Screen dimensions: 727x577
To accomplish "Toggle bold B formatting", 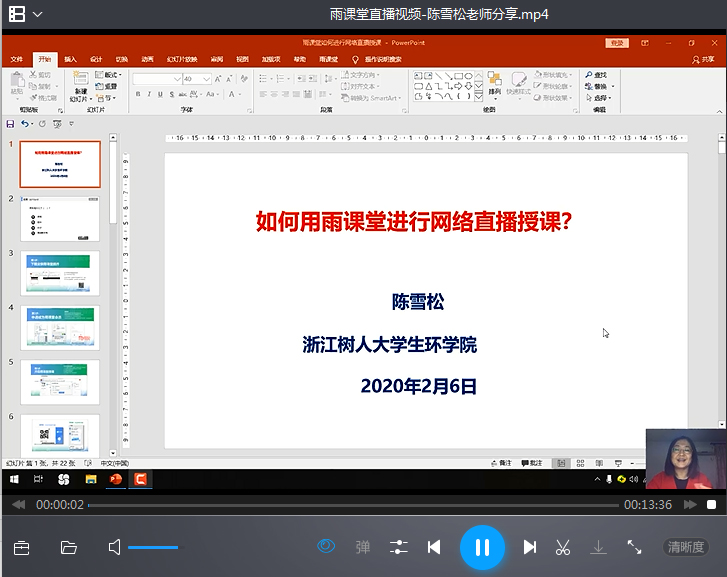I will 138,94.
